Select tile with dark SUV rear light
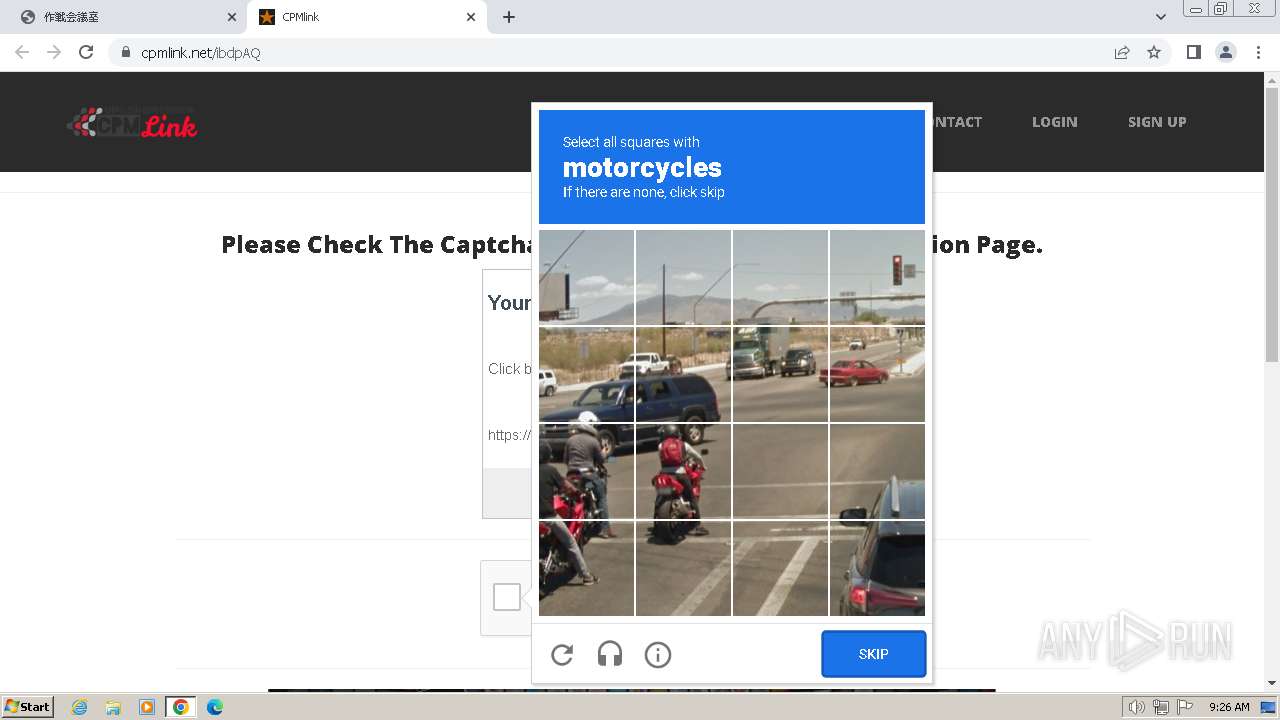The image size is (1280, 720). tap(877, 568)
